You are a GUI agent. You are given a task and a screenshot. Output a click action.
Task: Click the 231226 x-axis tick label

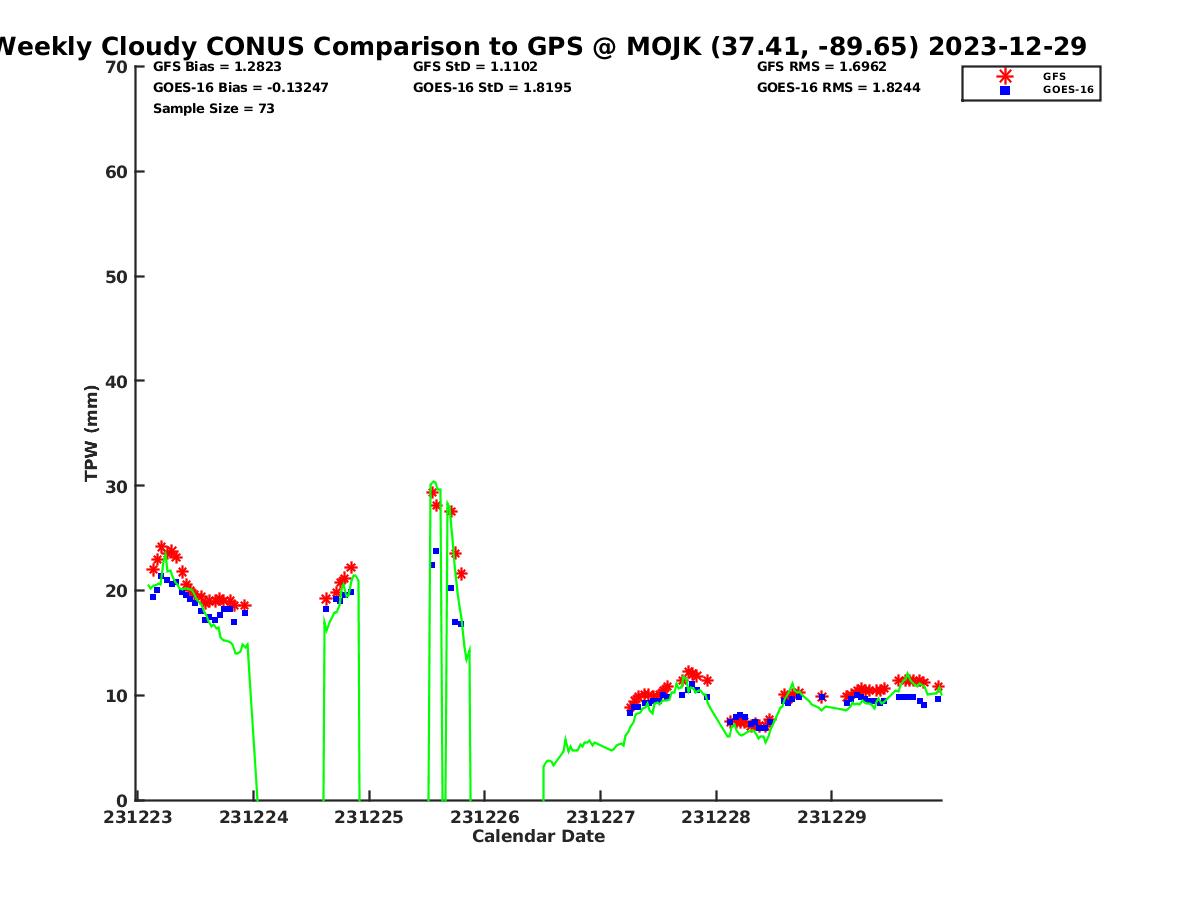point(485,817)
